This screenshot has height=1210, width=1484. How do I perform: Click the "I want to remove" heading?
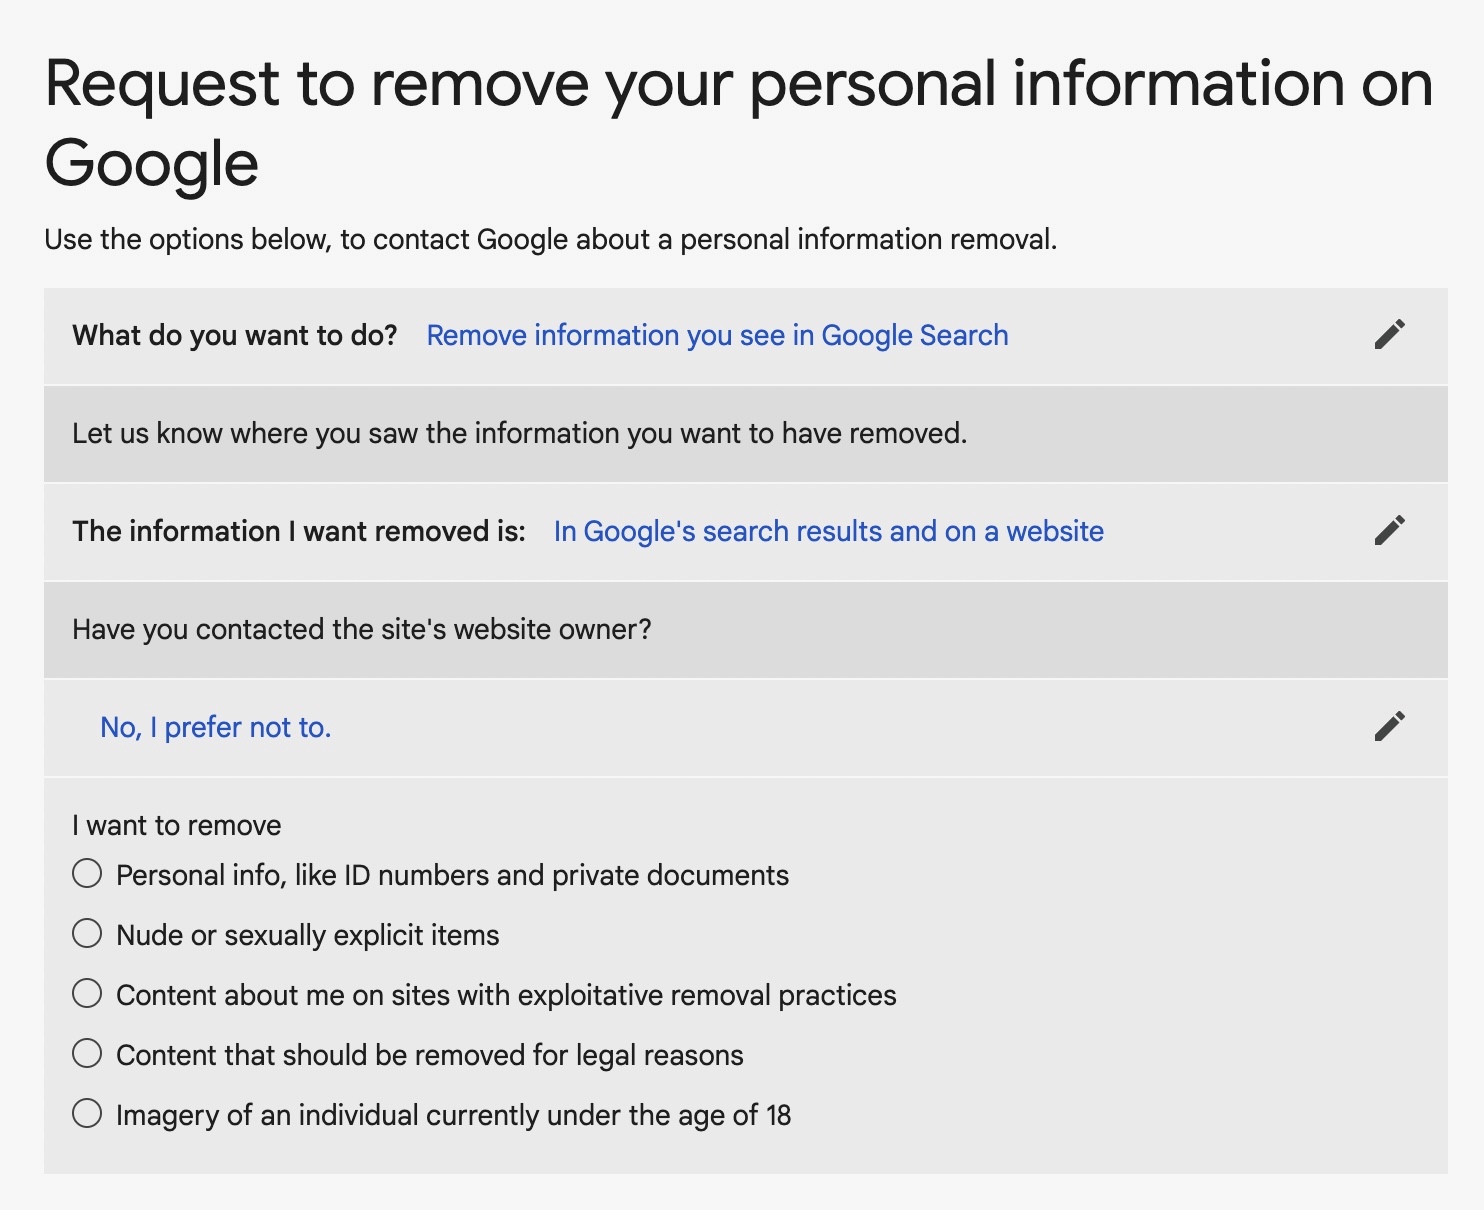176,825
